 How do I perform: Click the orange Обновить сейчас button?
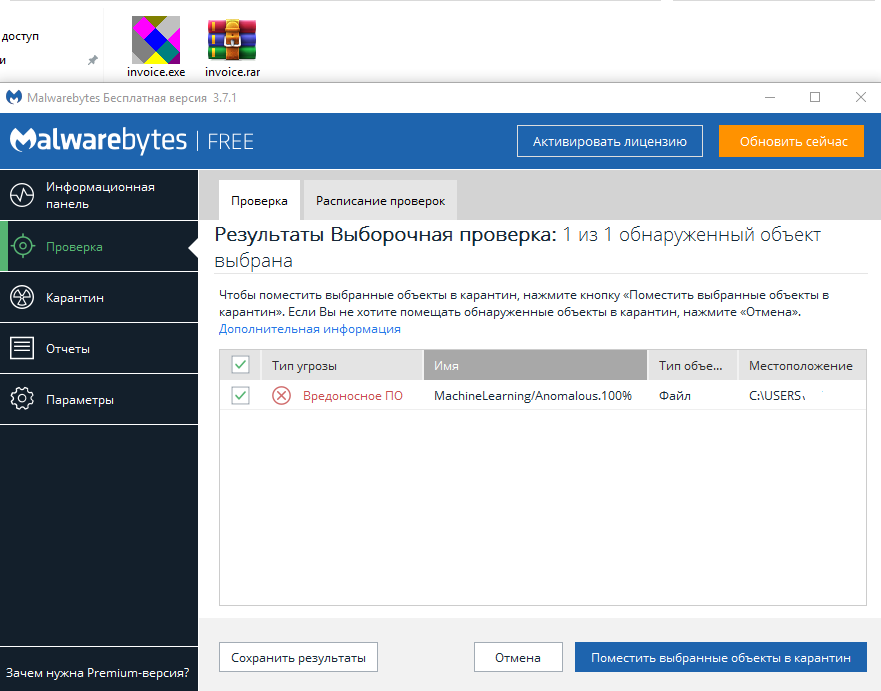(x=791, y=141)
